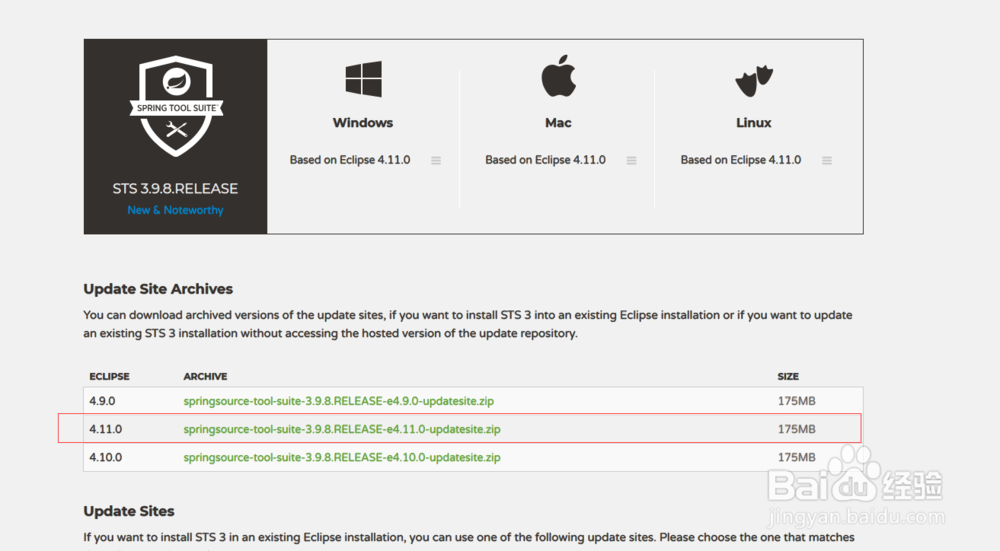
Task: Click the STS 3.9.8.RELEASE version title
Action: [x=175, y=188]
